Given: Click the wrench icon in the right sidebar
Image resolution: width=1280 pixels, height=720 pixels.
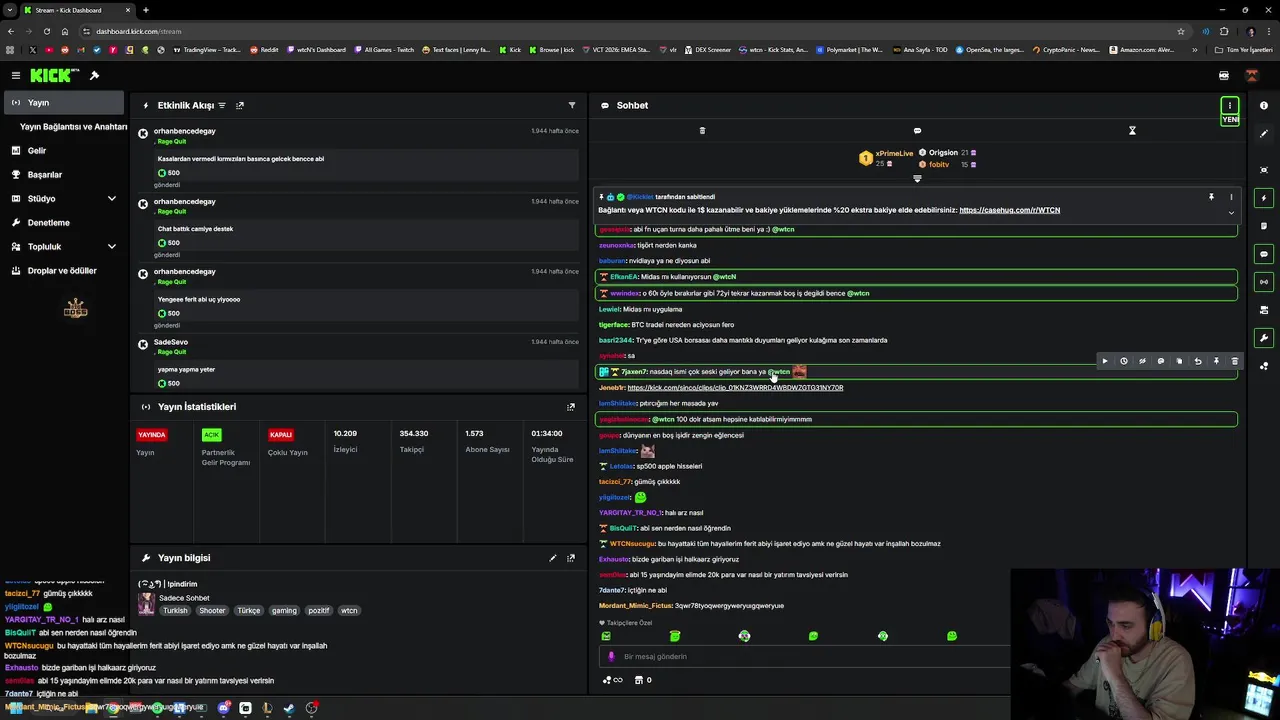Looking at the screenshot, I should coord(1264,338).
